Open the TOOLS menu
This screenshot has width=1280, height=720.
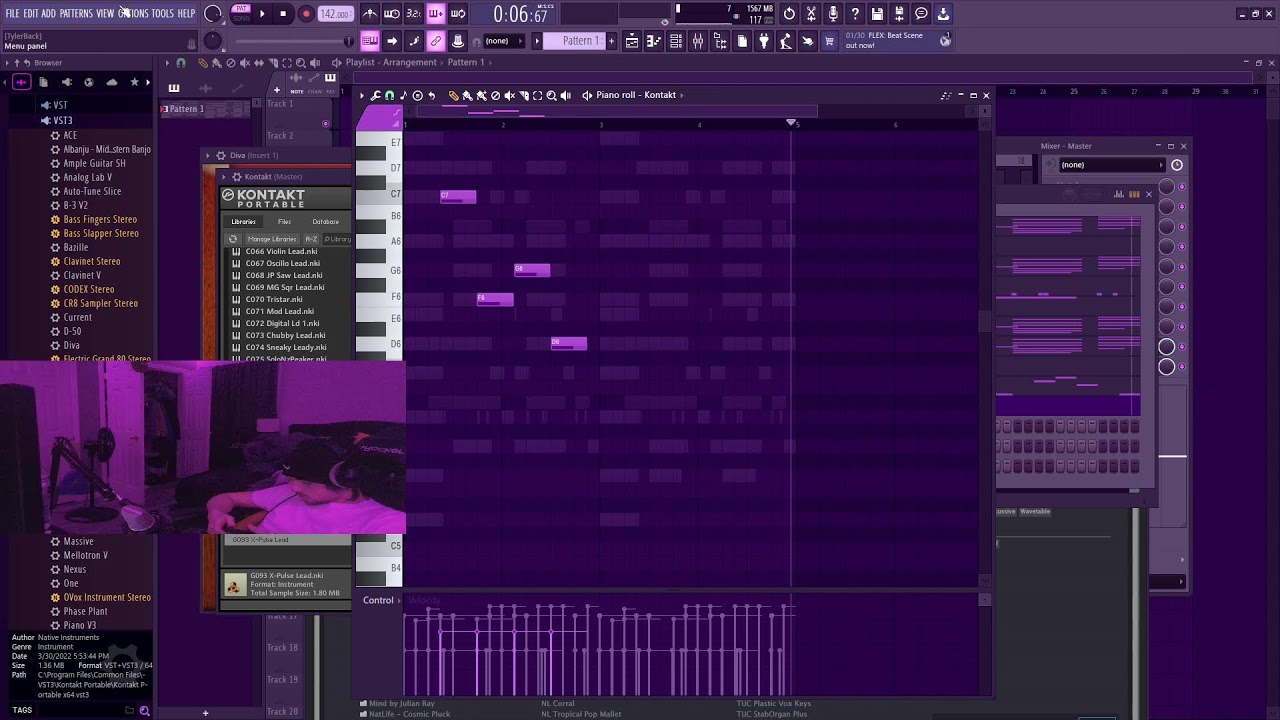tap(162, 13)
